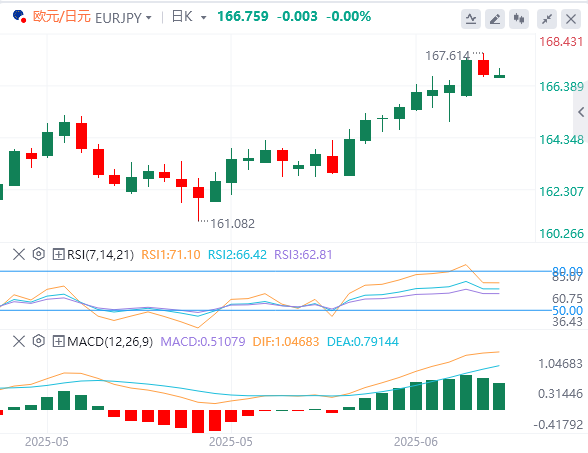Remove the RSI indicator panel
This screenshot has width=588, height=453.
[19, 254]
